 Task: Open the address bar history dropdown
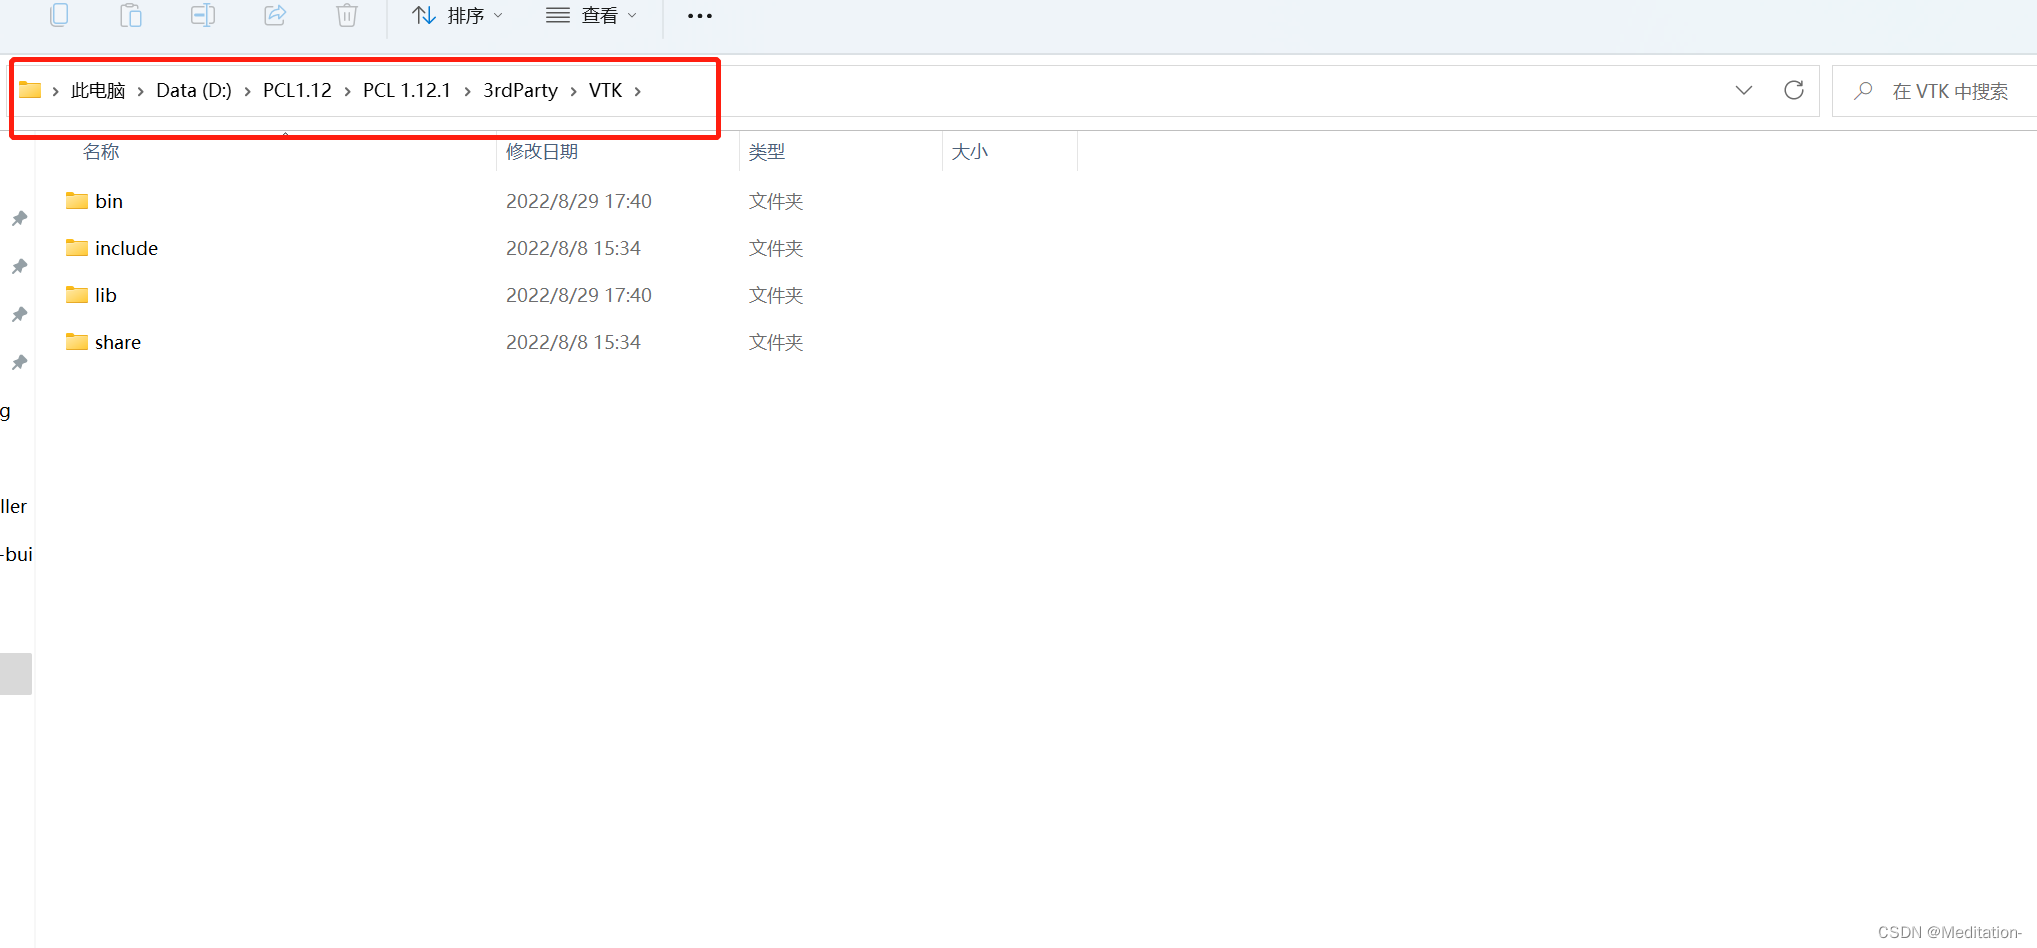pos(1744,90)
